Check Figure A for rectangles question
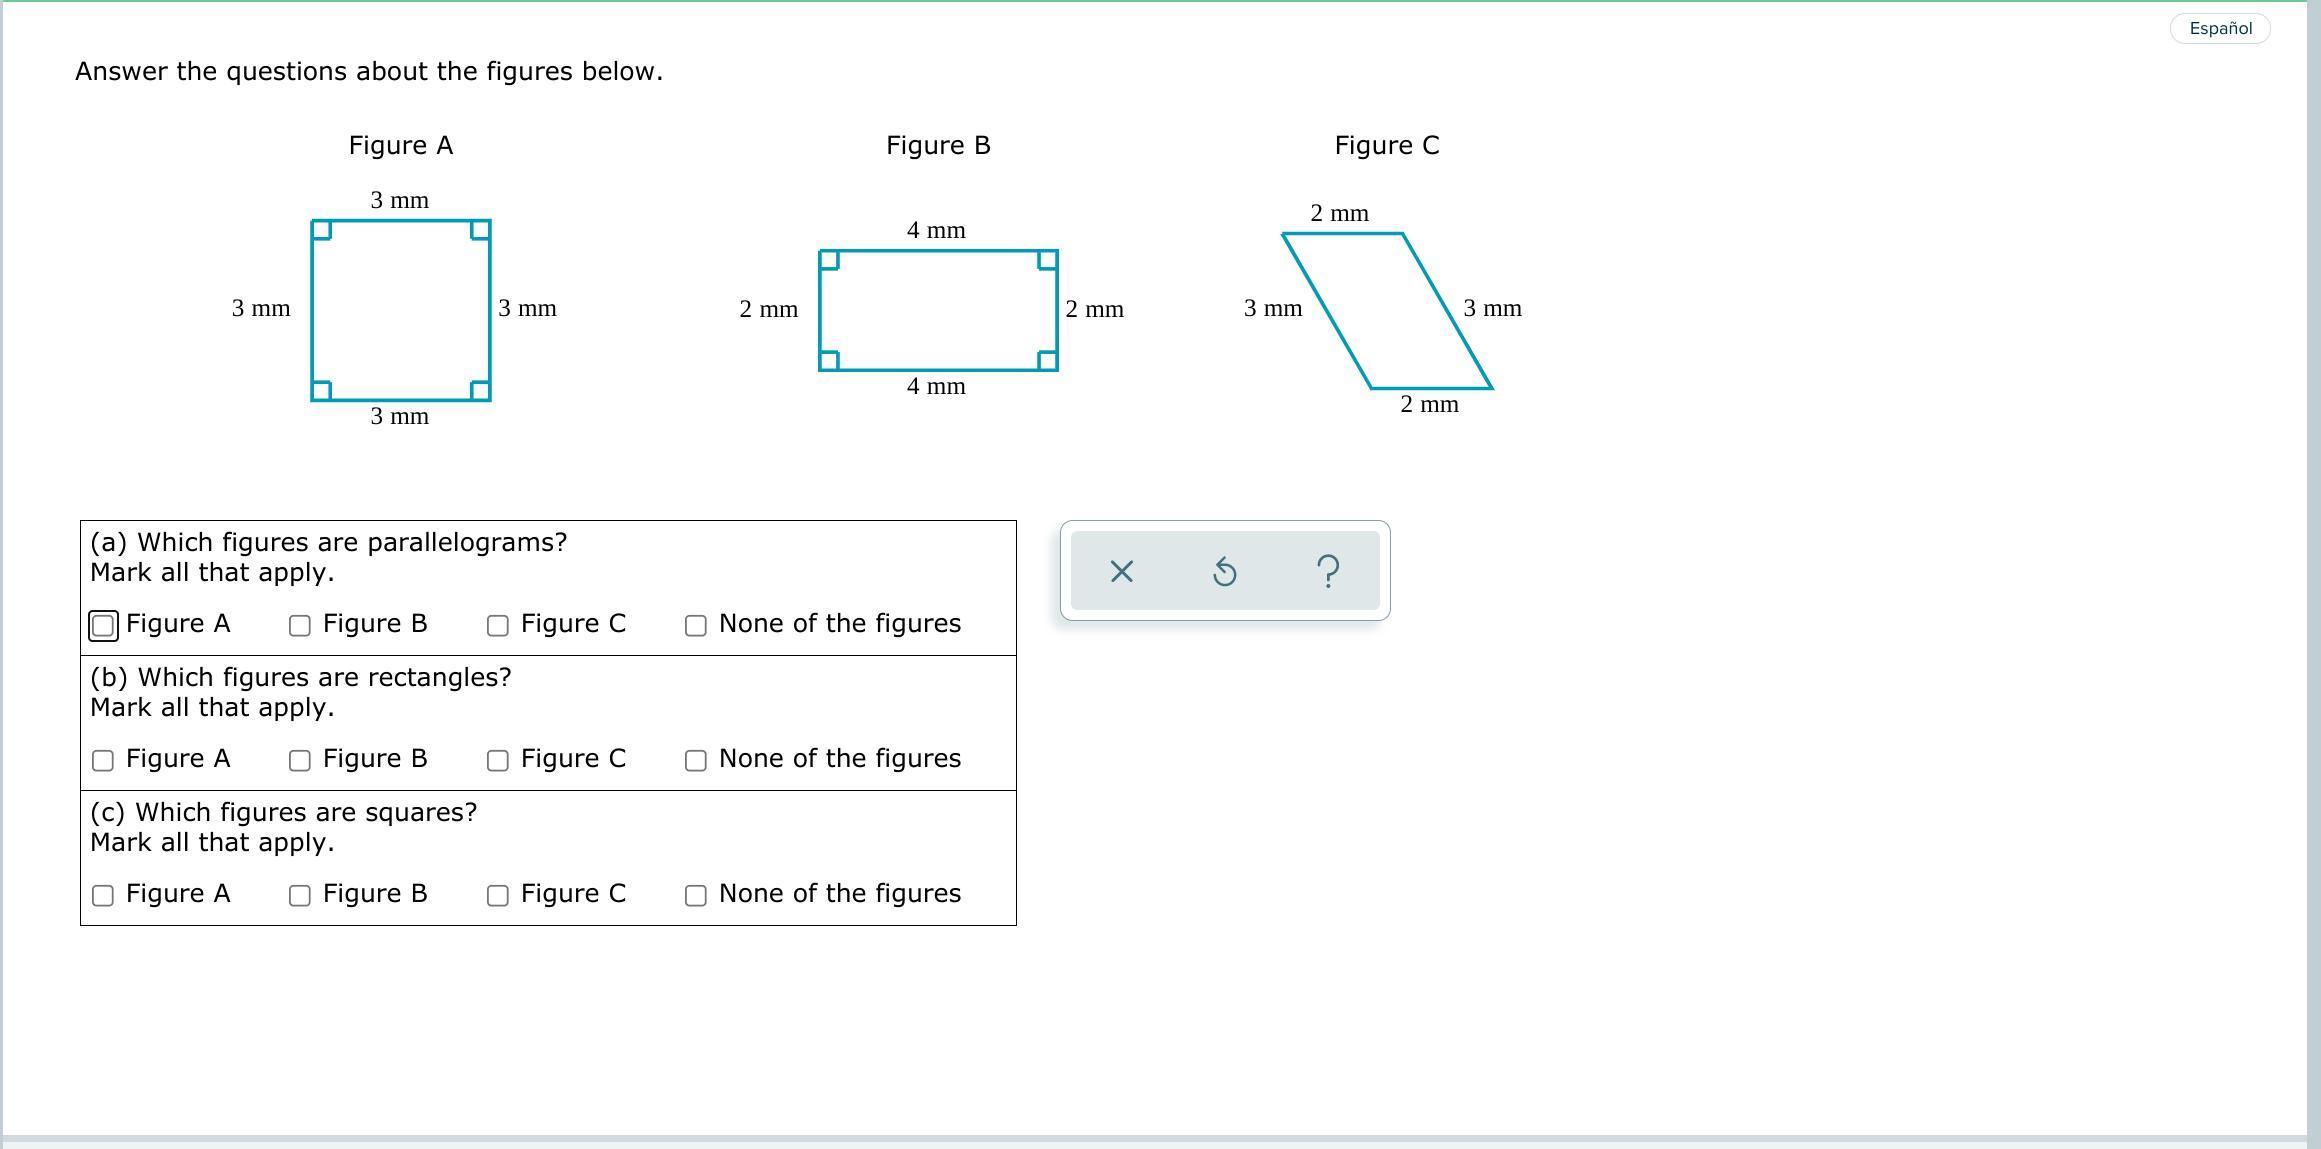 [103, 760]
